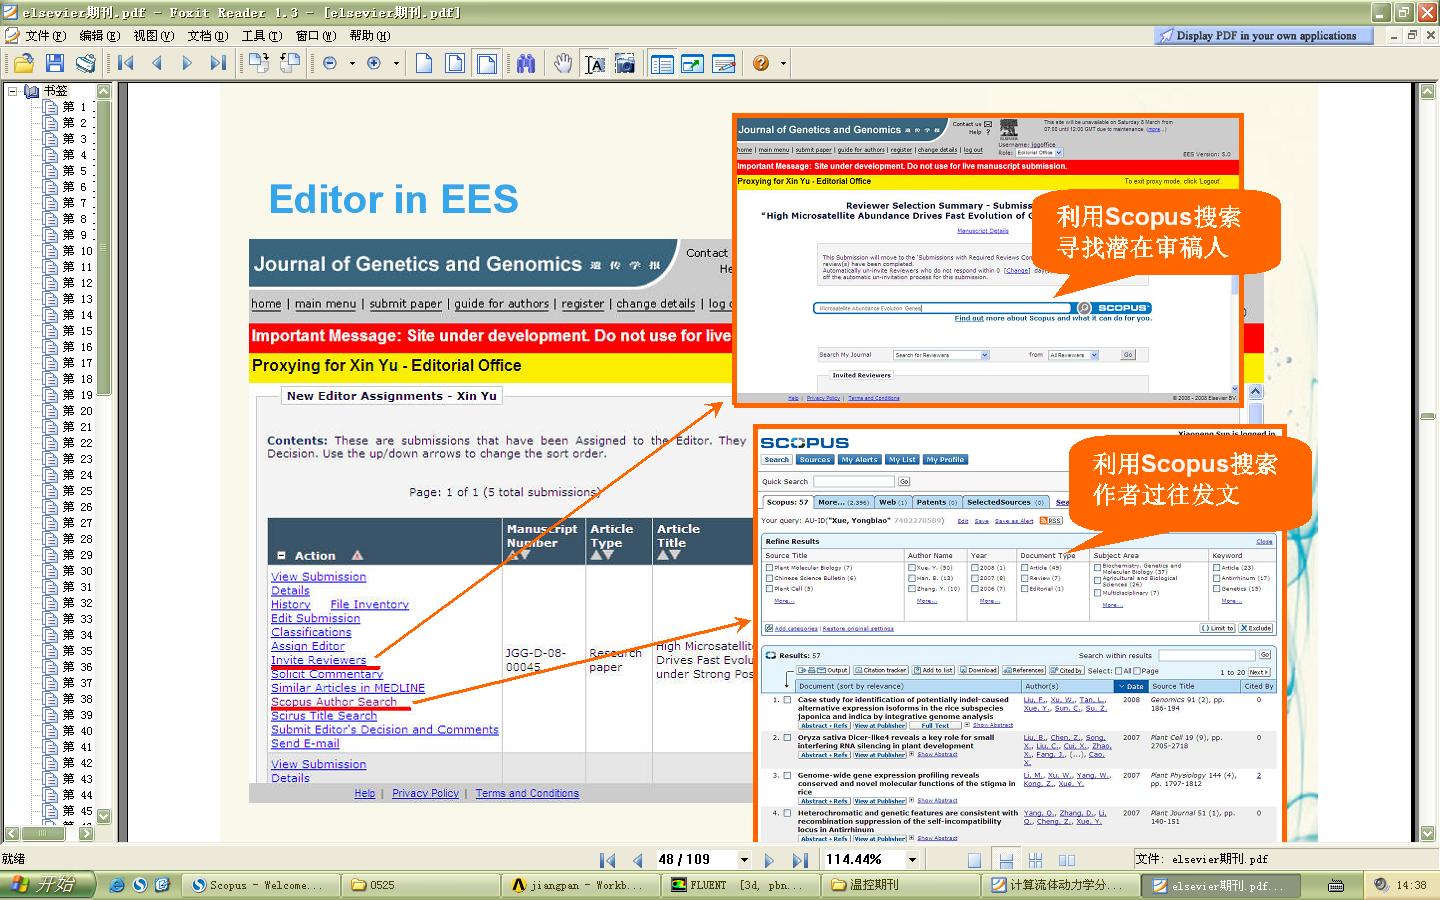Image resolution: width=1440 pixels, height=900 pixels.
Task: Open zoom-in options dropdown arrow
Action: (396, 63)
